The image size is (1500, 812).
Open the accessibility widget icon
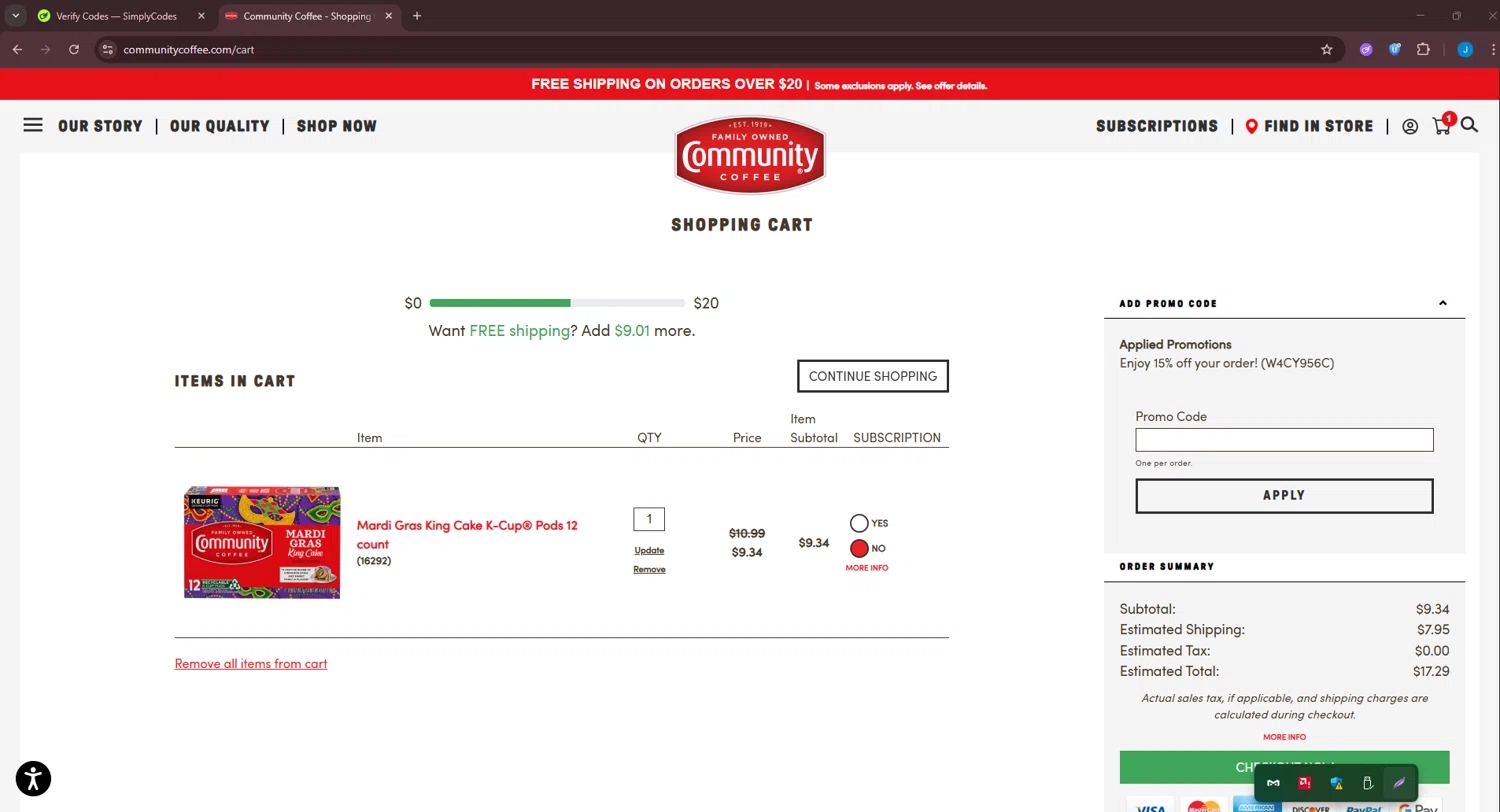tap(33, 778)
